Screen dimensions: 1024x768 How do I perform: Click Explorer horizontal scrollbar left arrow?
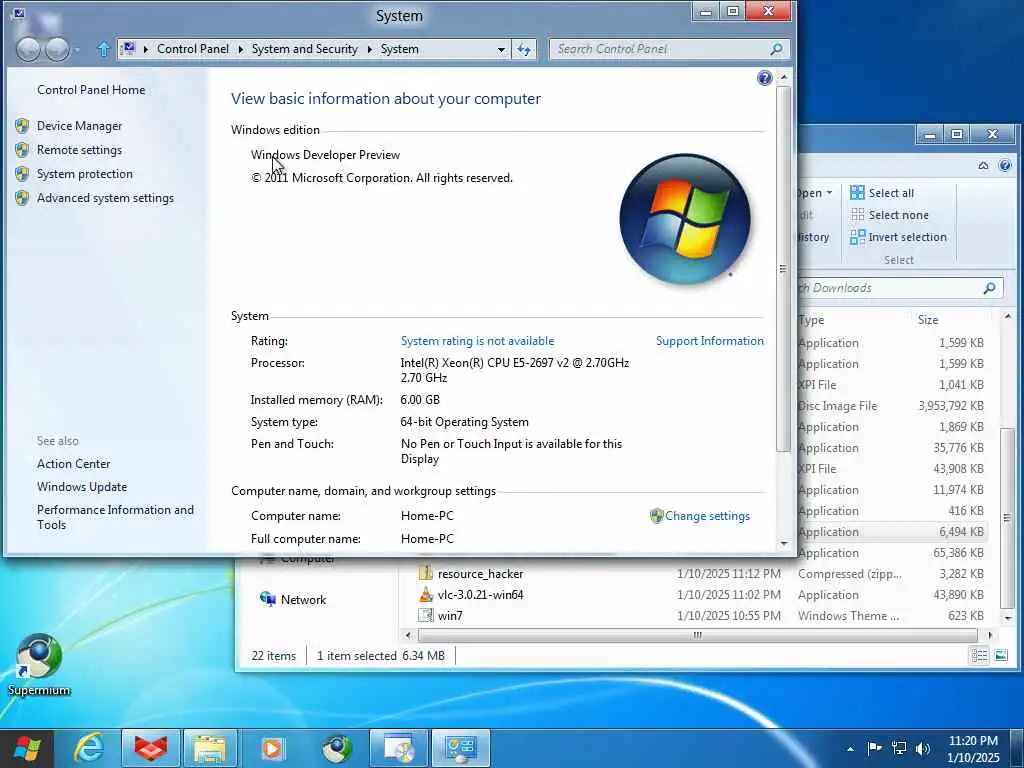(408, 635)
